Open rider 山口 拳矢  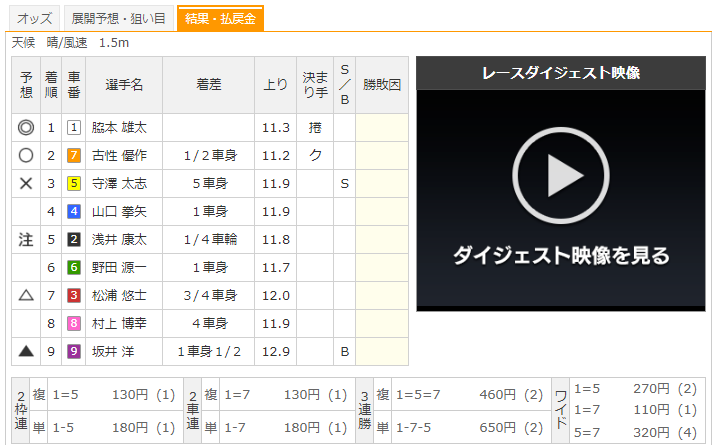coord(119,211)
